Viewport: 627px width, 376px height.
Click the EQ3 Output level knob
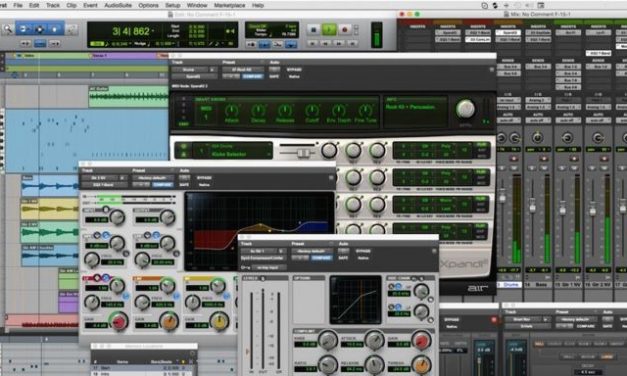(168, 217)
